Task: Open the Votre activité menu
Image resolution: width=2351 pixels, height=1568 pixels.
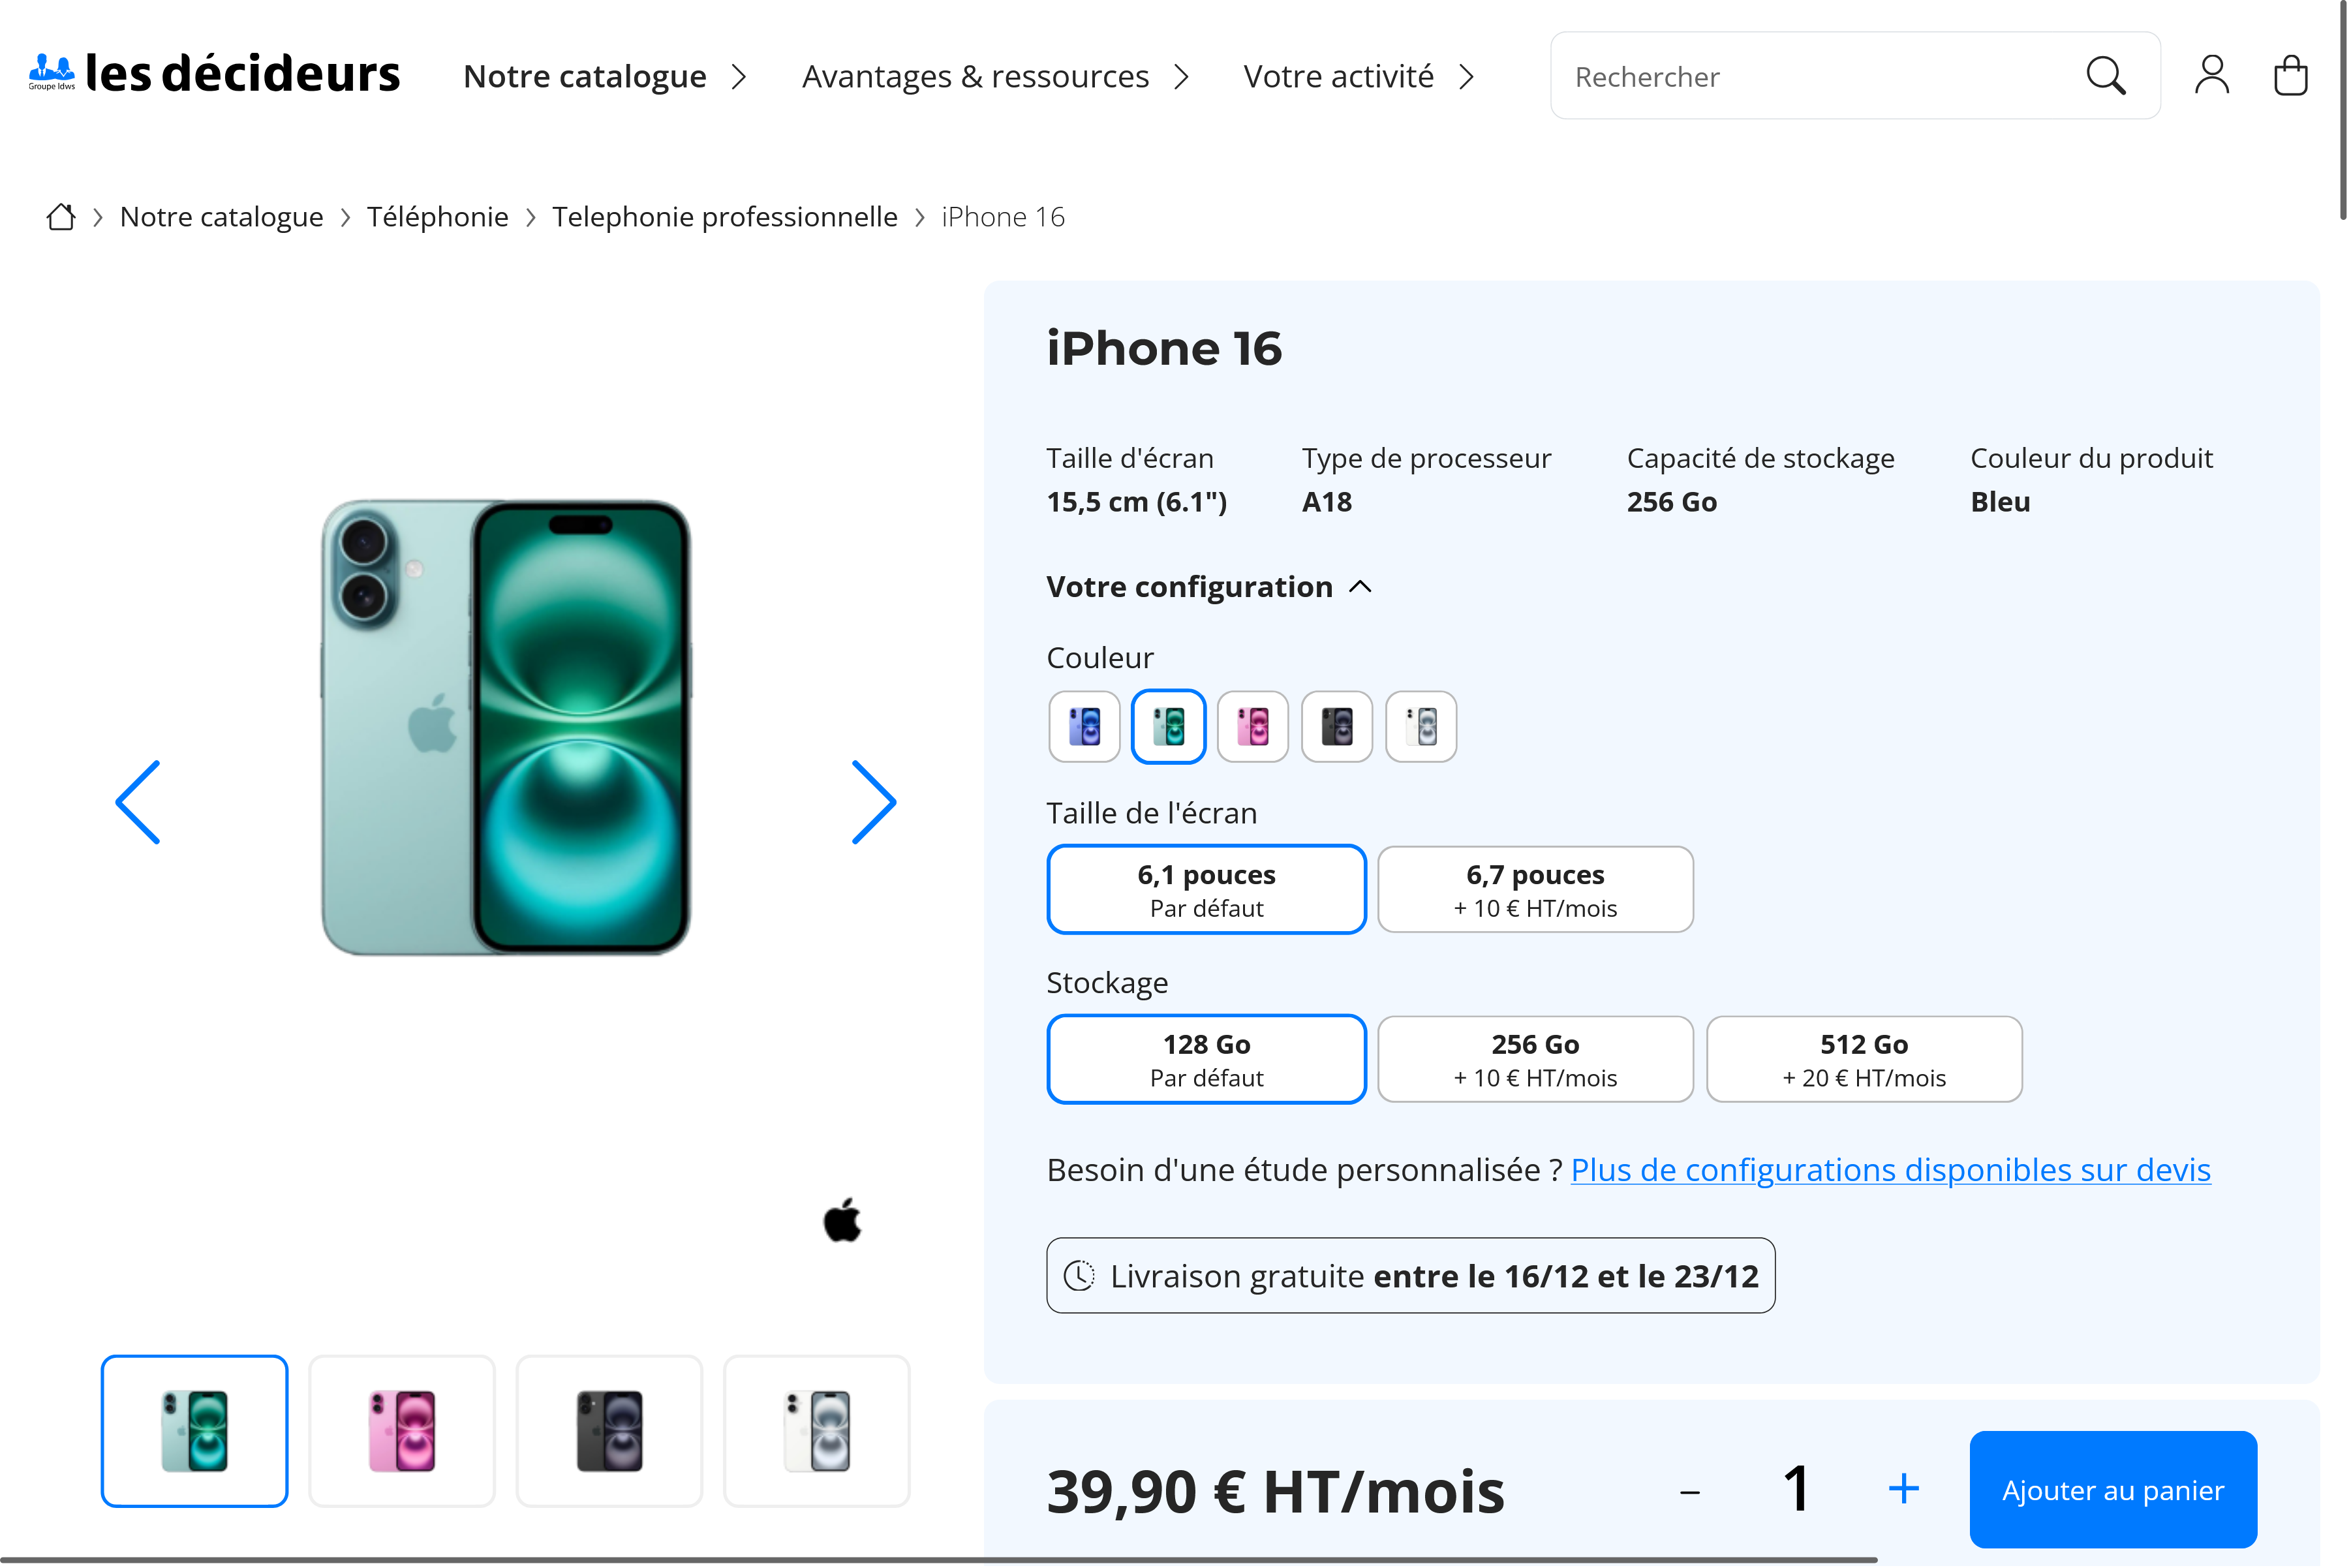Action: click(1358, 77)
